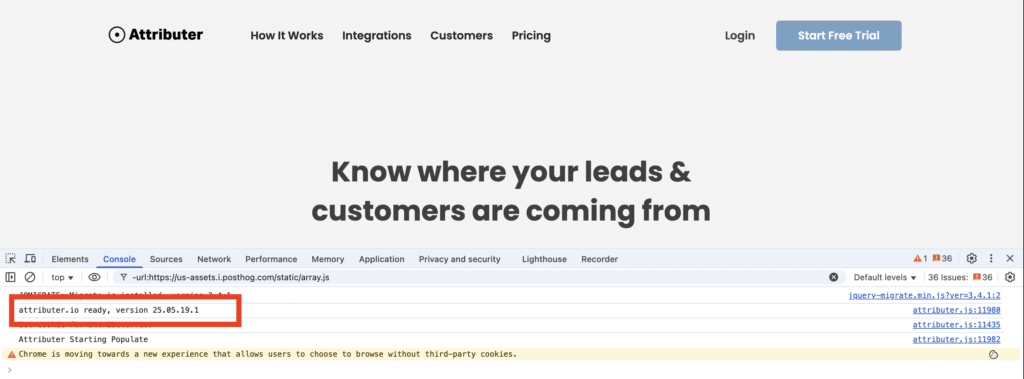
Task: Open the DevTools three-dot menu
Action: pyautogui.click(x=991, y=258)
